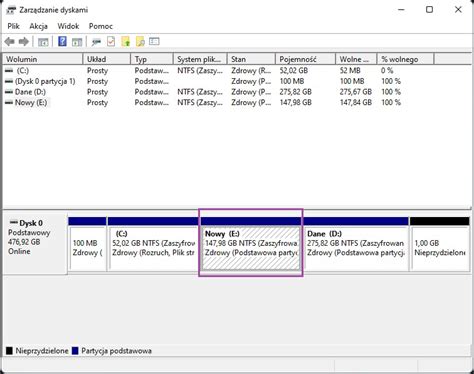
Task: Click the drive icon beside (C:) volume row
Action: pyautogui.click(x=9, y=70)
